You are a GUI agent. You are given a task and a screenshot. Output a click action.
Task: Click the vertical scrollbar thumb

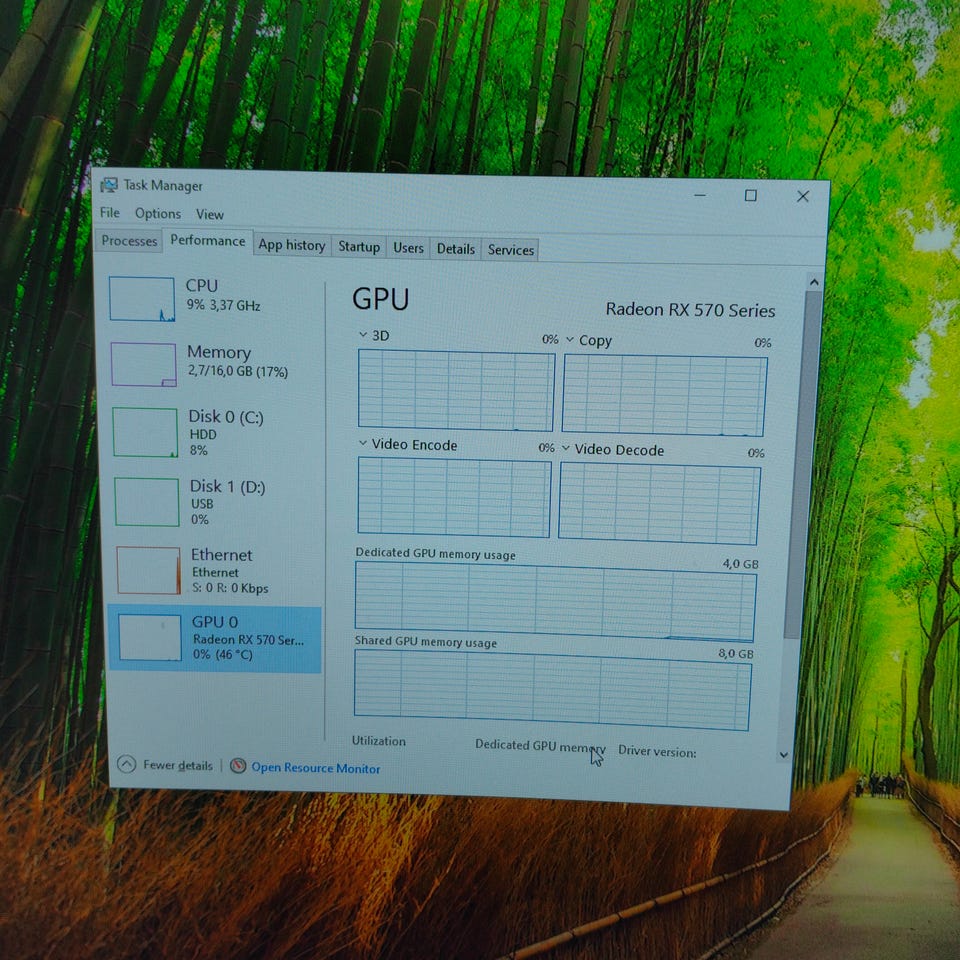[x=803, y=465]
